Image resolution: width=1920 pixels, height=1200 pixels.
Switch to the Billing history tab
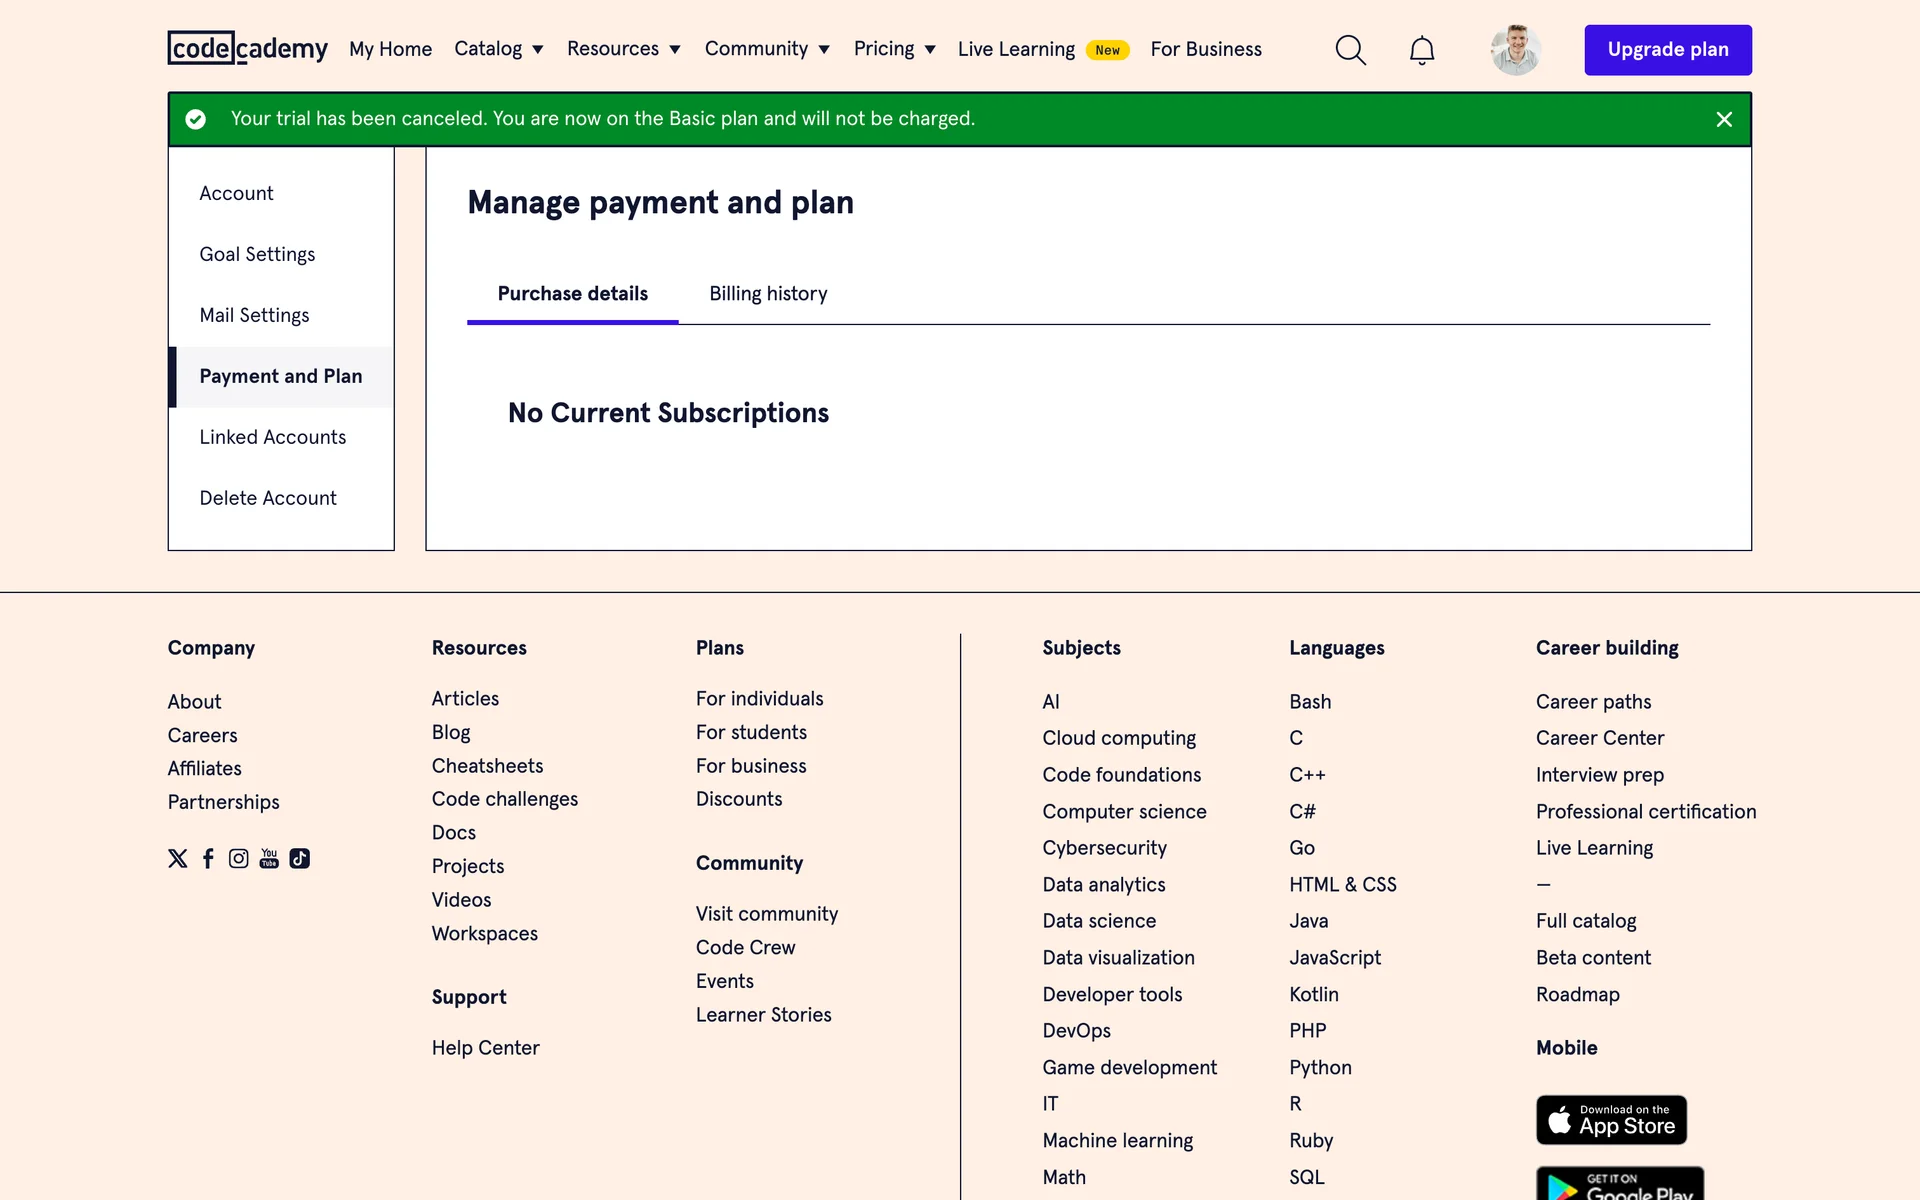pos(768,294)
